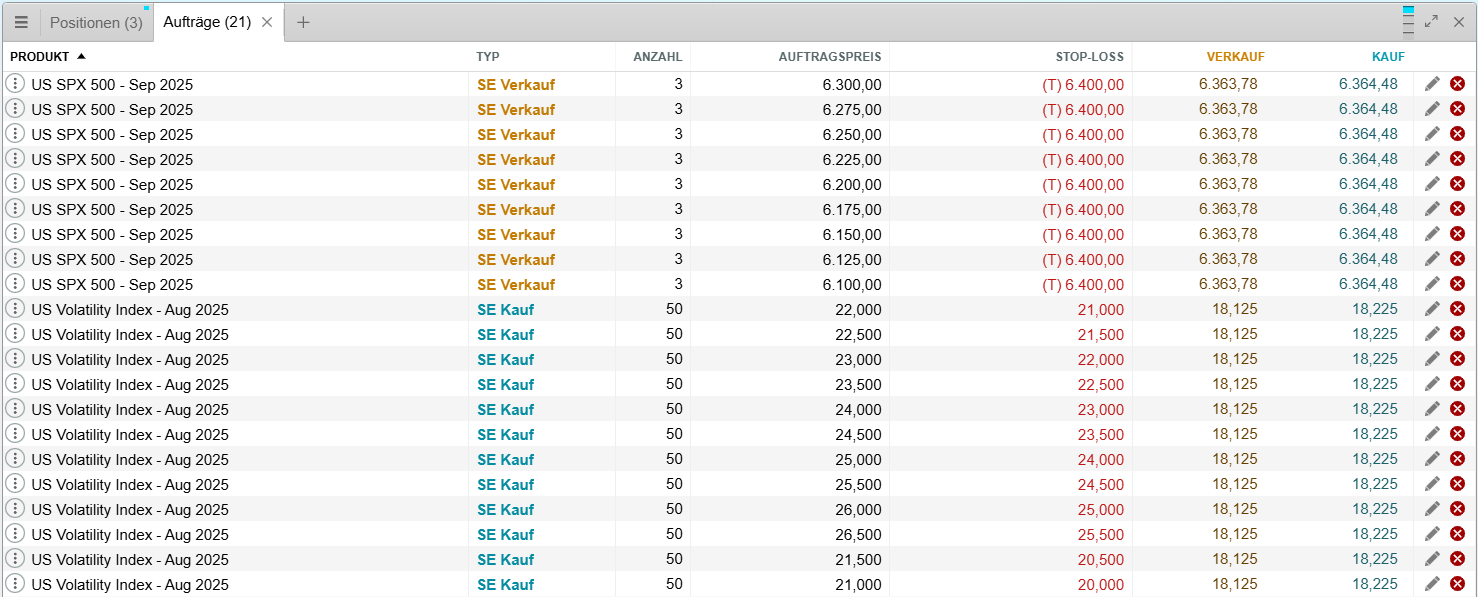Click stop-loss value 25,500 in Volatility row
The height and width of the screenshot is (597, 1478).
click(x=1100, y=534)
